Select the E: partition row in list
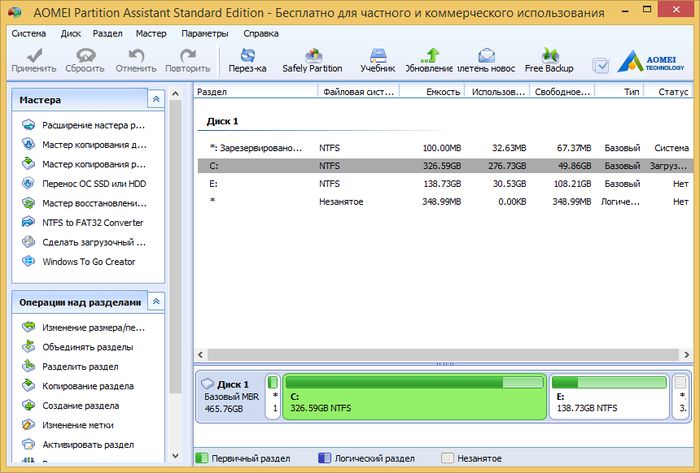 [445, 183]
